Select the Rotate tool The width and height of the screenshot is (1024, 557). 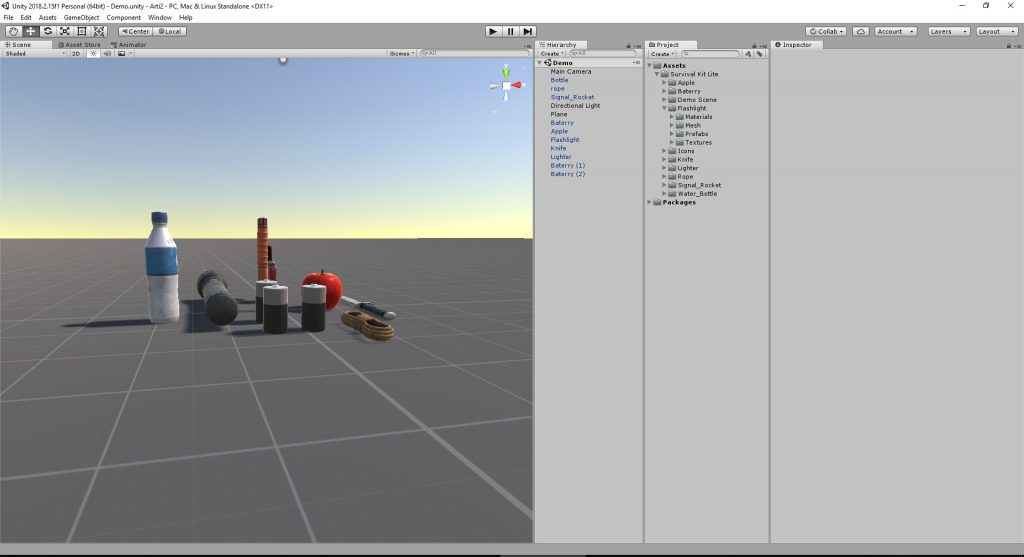(x=48, y=31)
